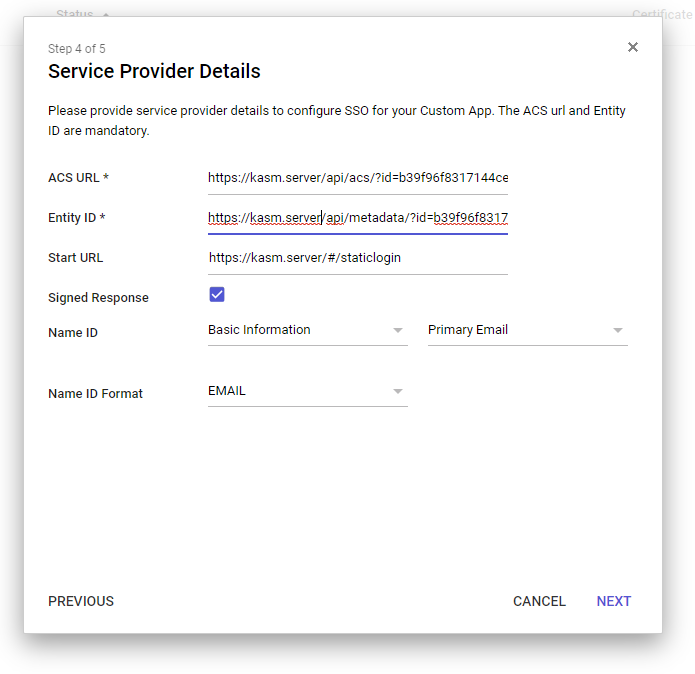Click the Primary Email dropdown arrow

(617, 330)
